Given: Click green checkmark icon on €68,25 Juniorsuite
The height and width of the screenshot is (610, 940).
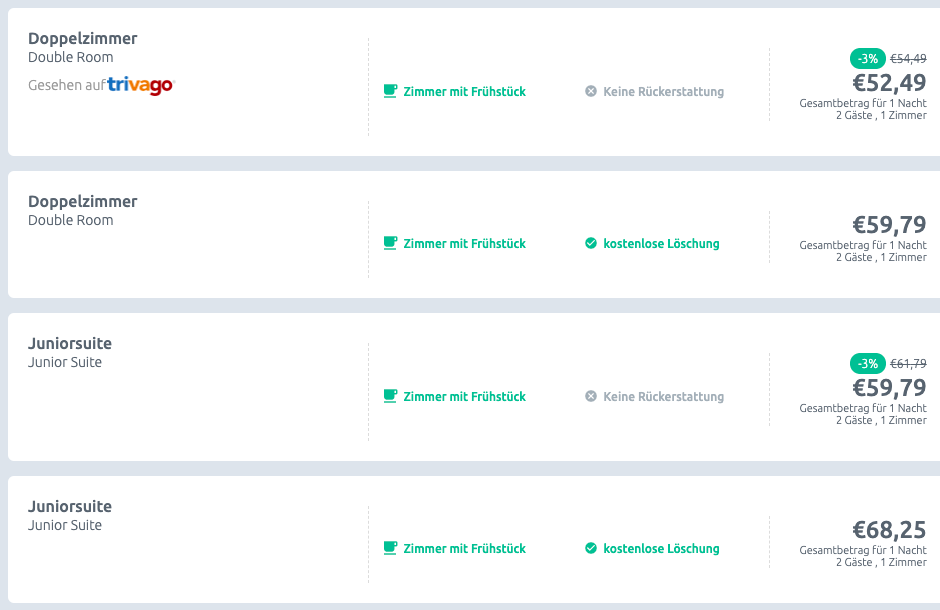Looking at the screenshot, I should 591,548.
